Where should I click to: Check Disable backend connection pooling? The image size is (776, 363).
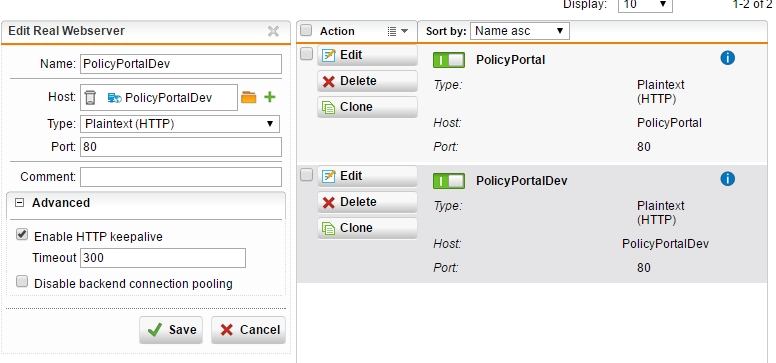(22, 281)
